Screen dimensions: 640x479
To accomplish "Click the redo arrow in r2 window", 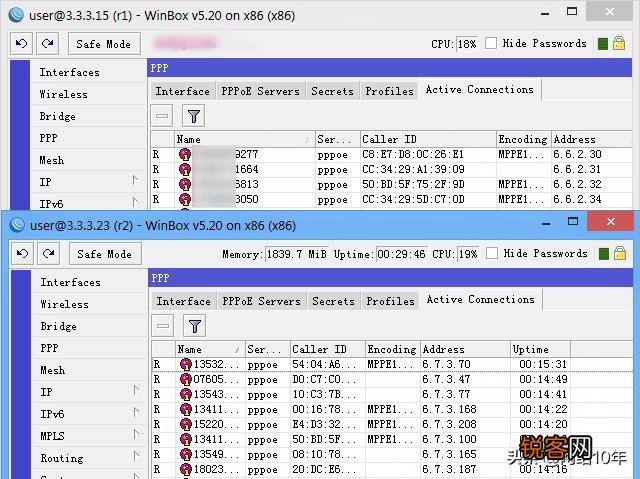I will point(48,254).
